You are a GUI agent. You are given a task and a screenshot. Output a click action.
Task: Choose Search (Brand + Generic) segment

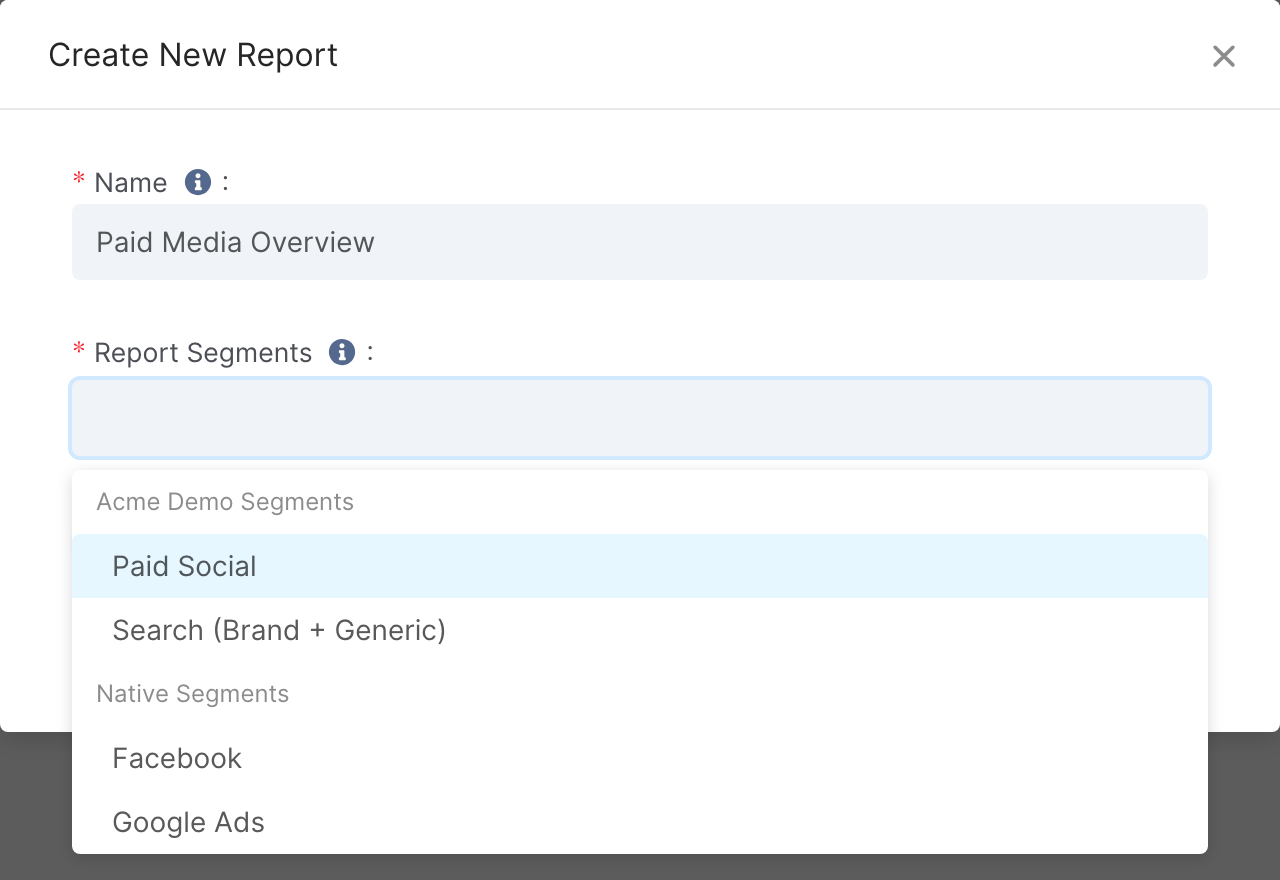(640, 630)
